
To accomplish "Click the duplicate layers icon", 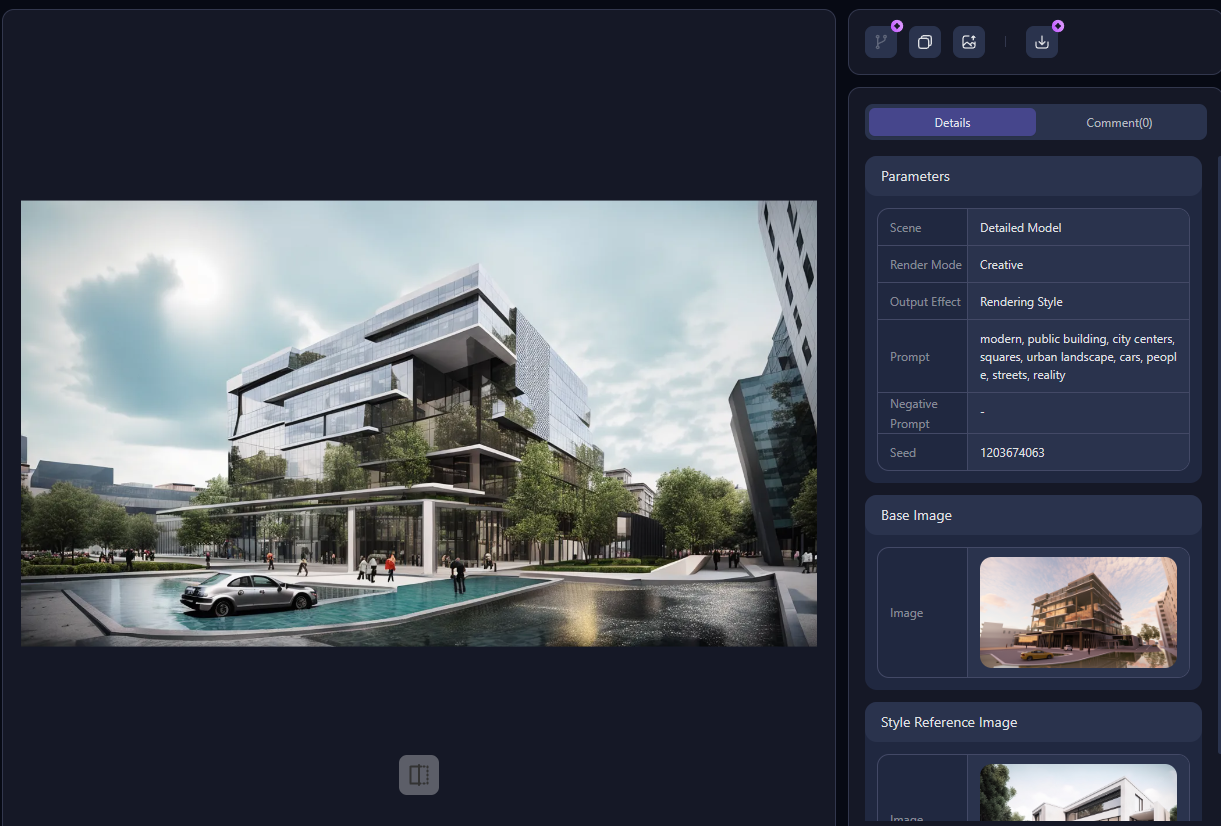I will pos(924,42).
